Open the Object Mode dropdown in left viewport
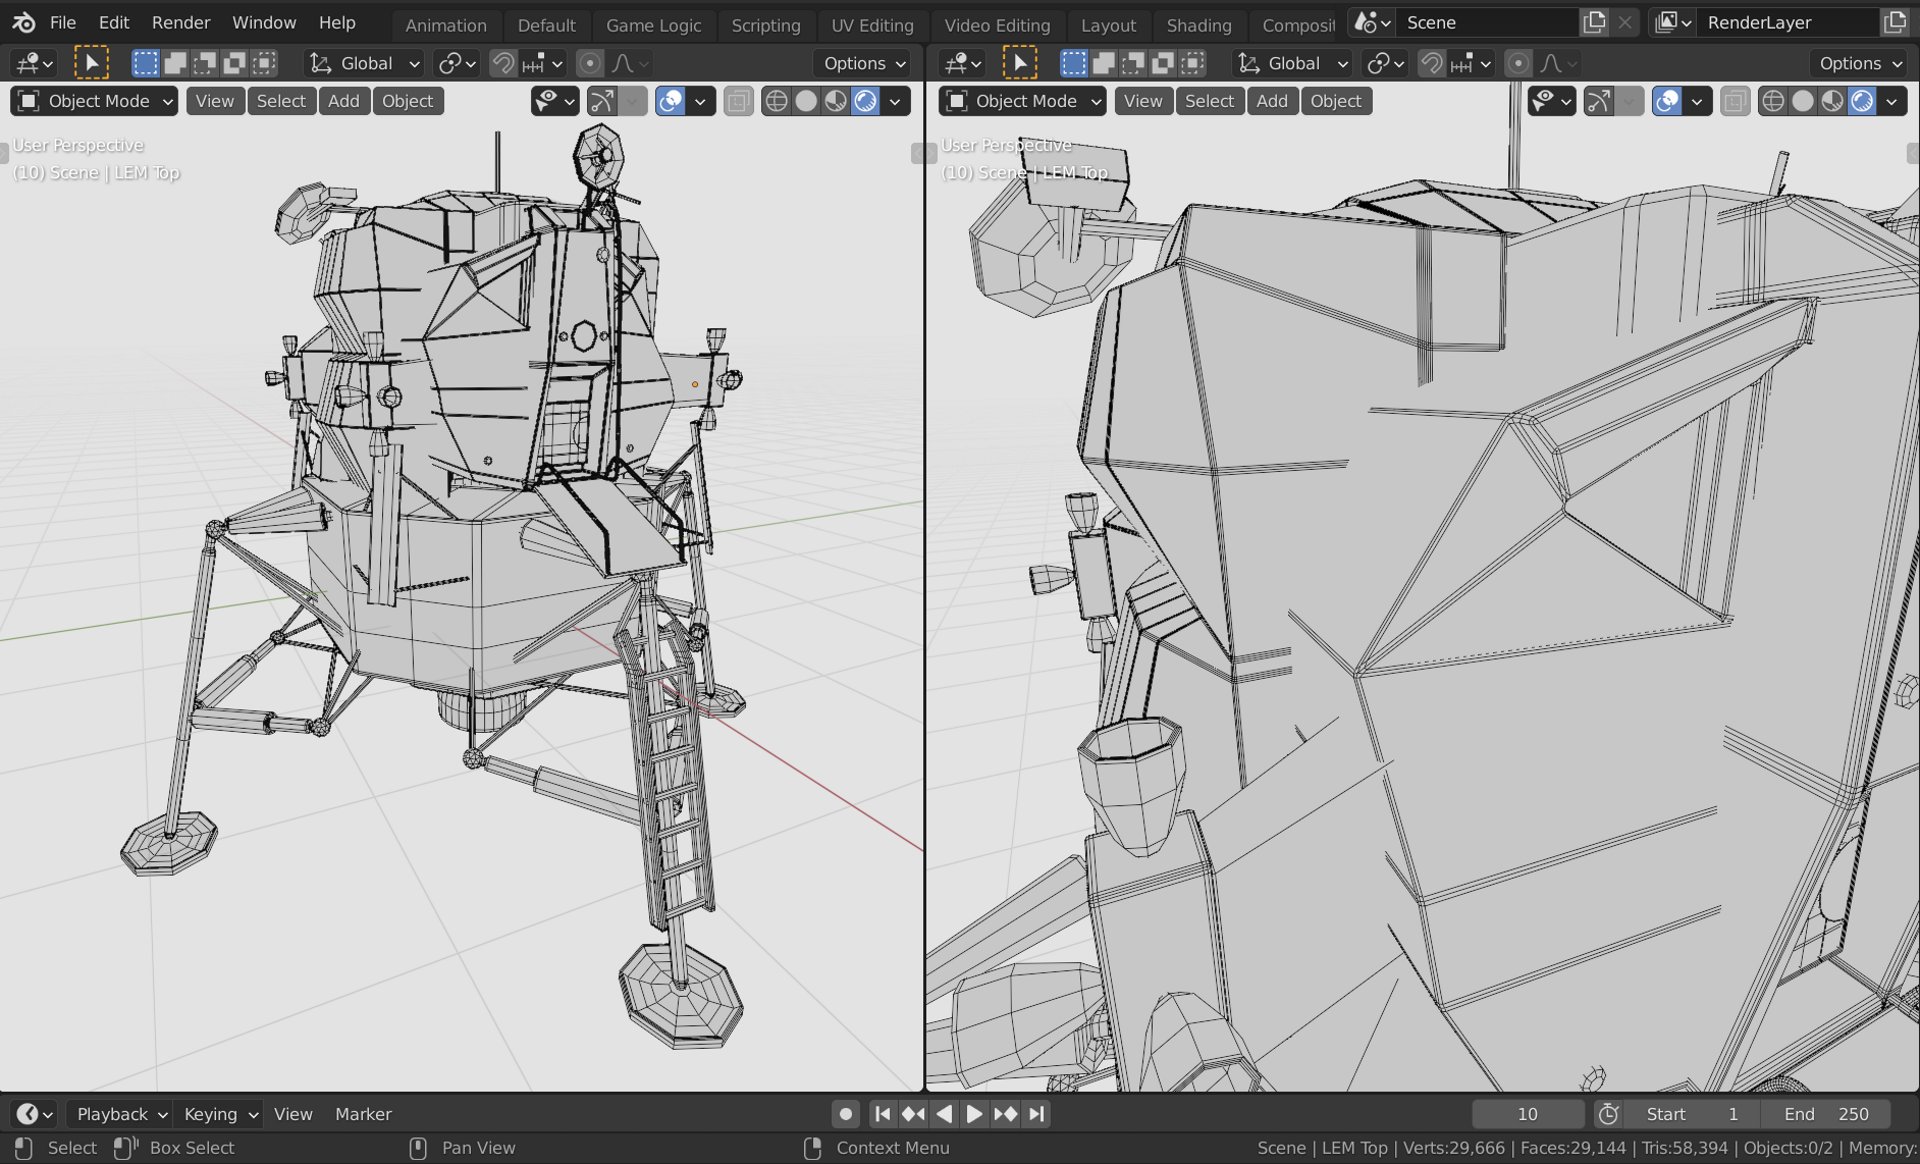 point(95,101)
